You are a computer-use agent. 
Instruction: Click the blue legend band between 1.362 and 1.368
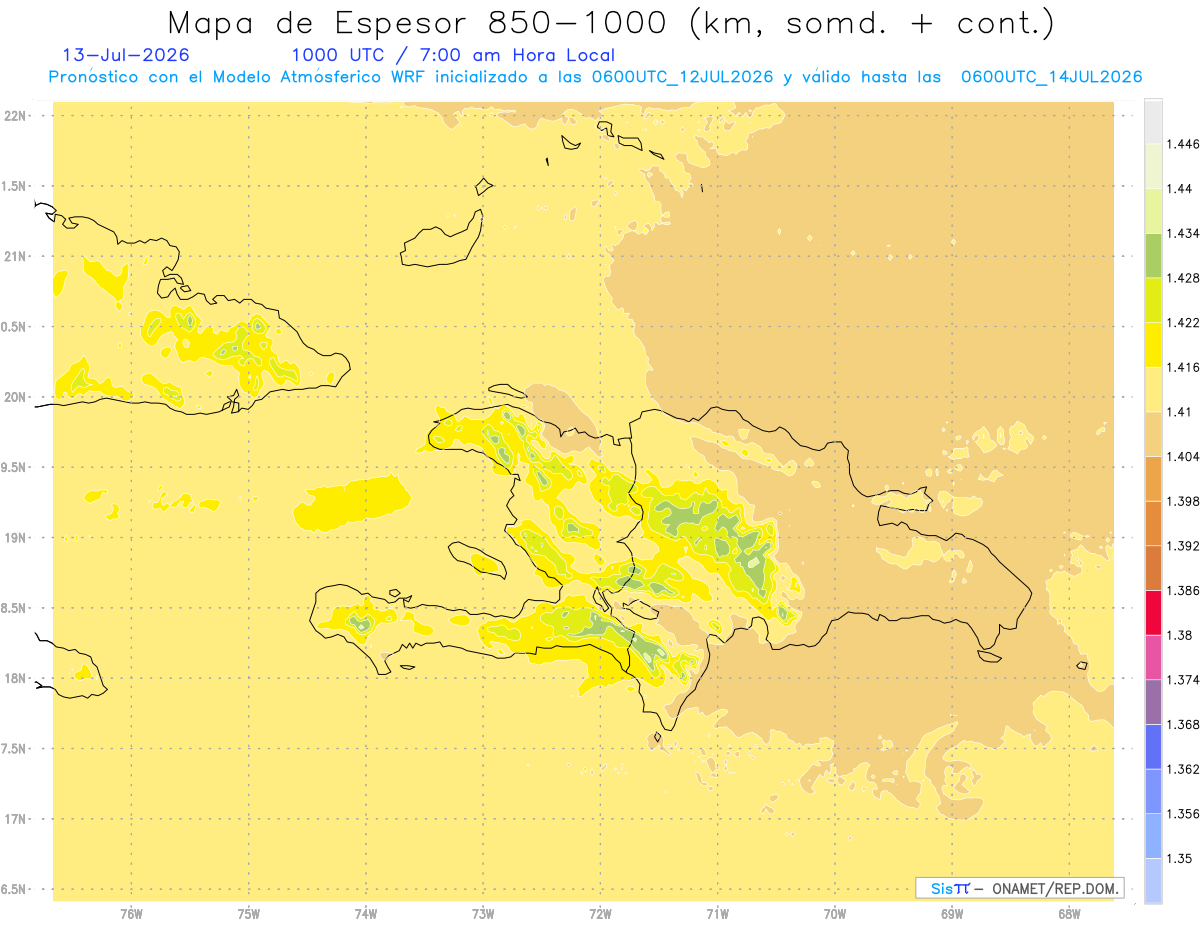[1153, 746]
